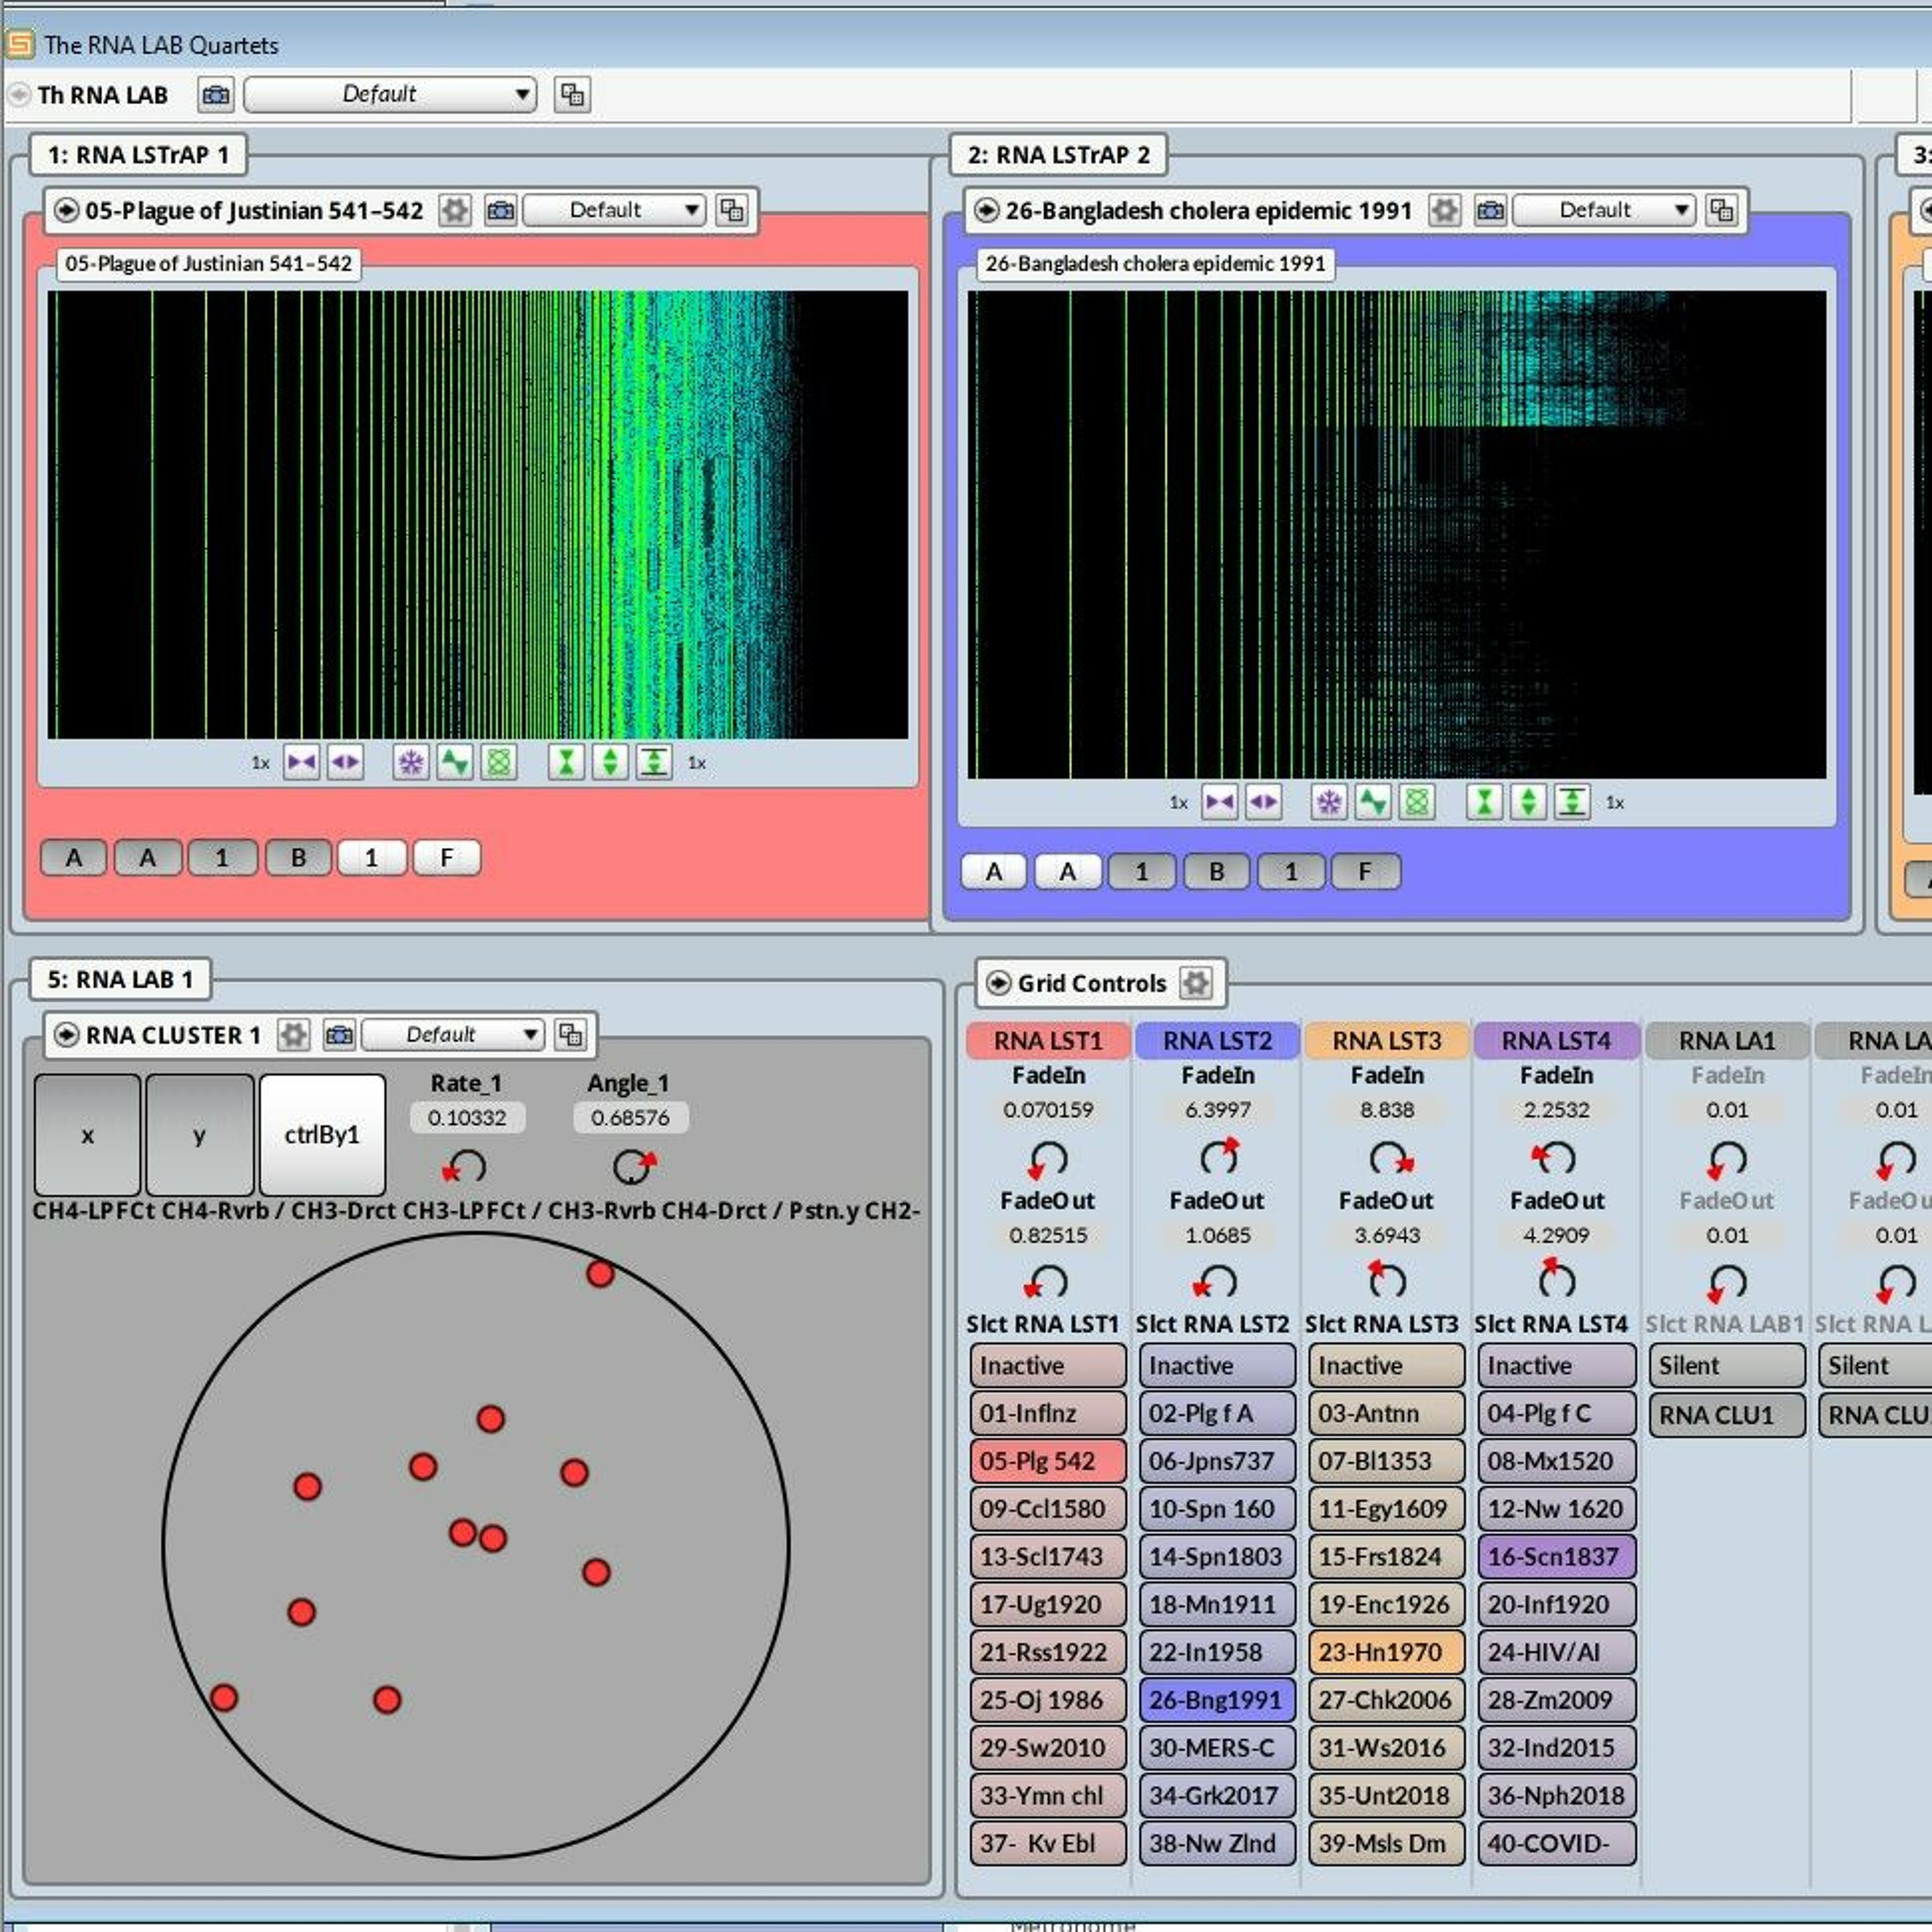
Task: Open Default dropdown in RNA CLUSTER 1 header
Action: 452,1034
